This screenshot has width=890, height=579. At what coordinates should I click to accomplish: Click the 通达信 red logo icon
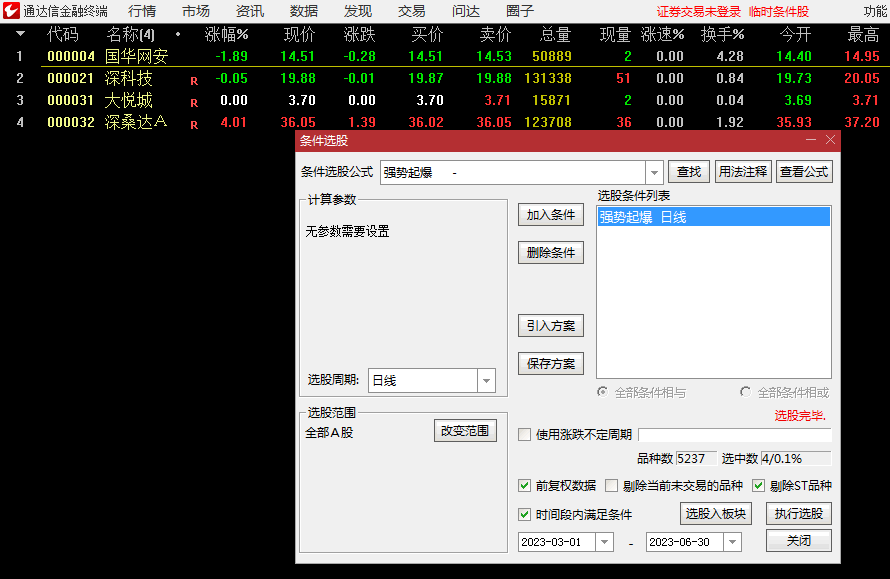click(x=11, y=10)
